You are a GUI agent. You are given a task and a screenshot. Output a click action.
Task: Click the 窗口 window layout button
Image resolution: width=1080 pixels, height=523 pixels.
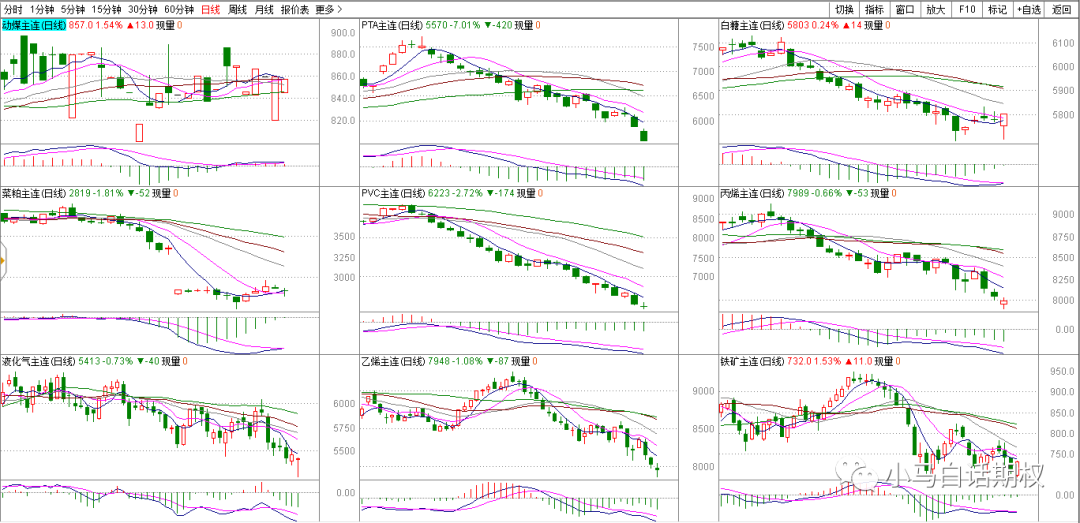[x=905, y=9]
